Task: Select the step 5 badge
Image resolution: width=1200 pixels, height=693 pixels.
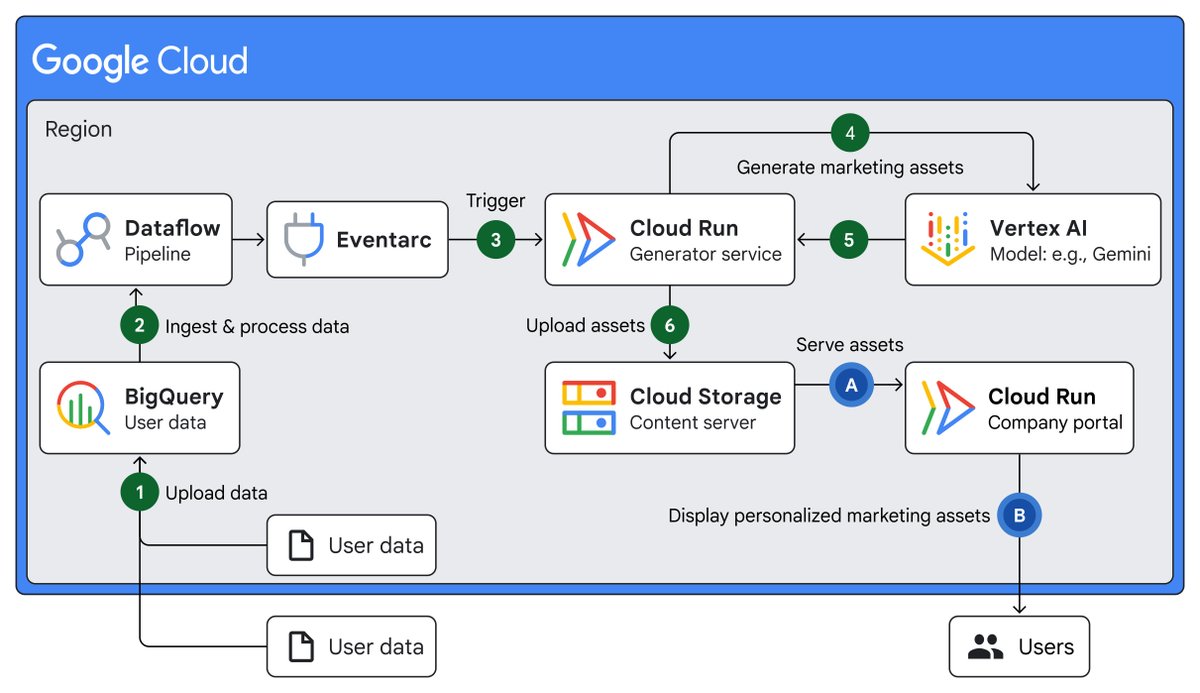Action: click(x=848, y=239)
